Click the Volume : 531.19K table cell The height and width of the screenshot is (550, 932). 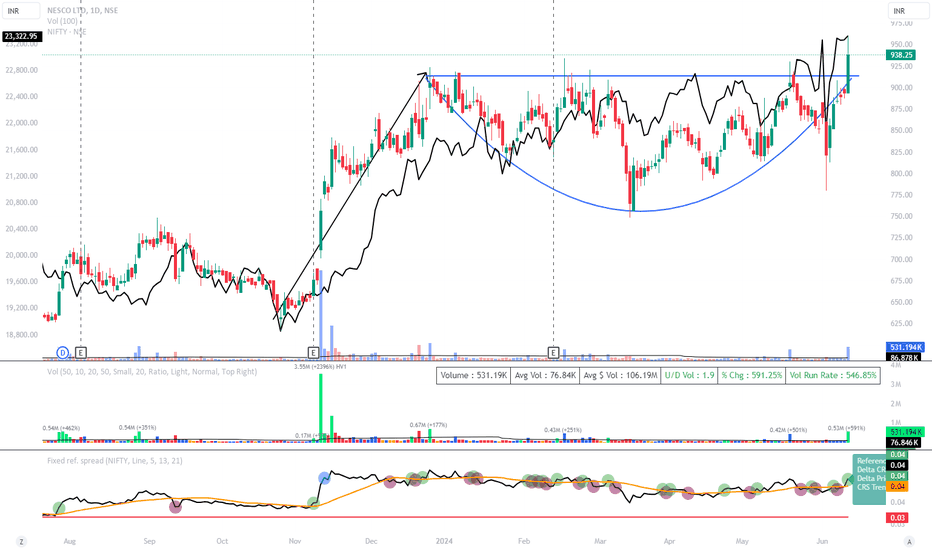click(473, 376)
